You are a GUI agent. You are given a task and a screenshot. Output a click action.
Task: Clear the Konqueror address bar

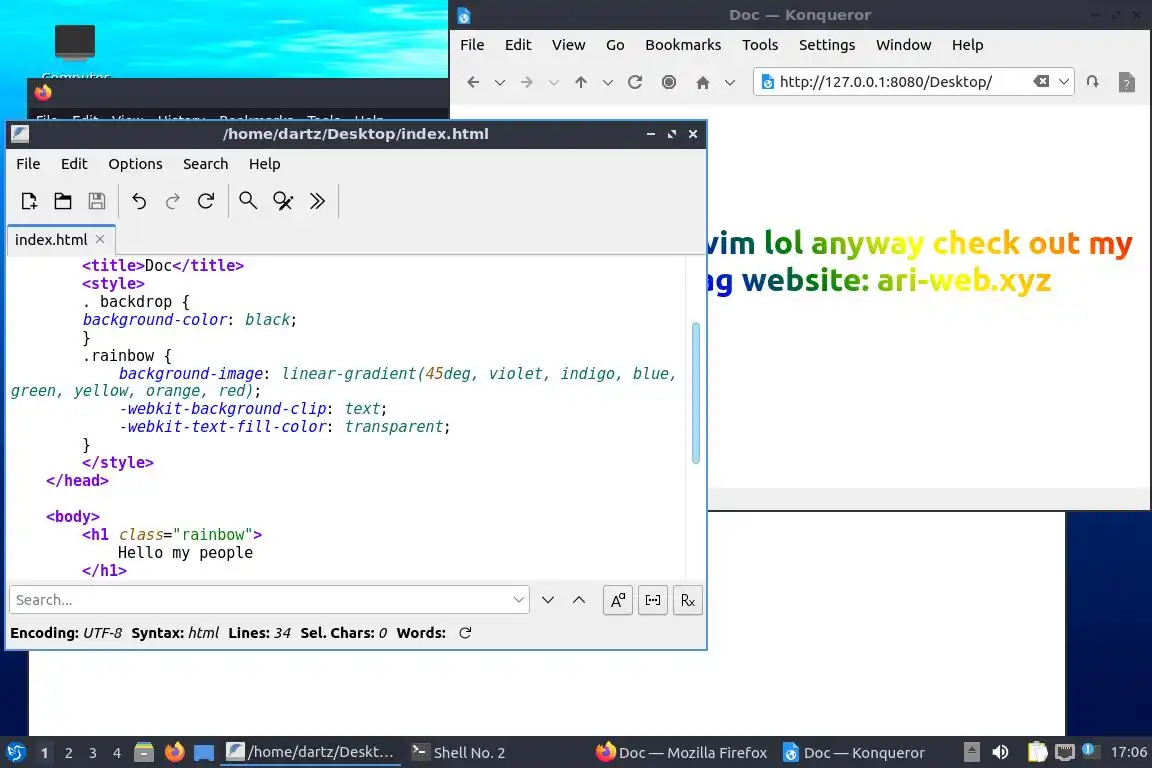pos(1041,82)
